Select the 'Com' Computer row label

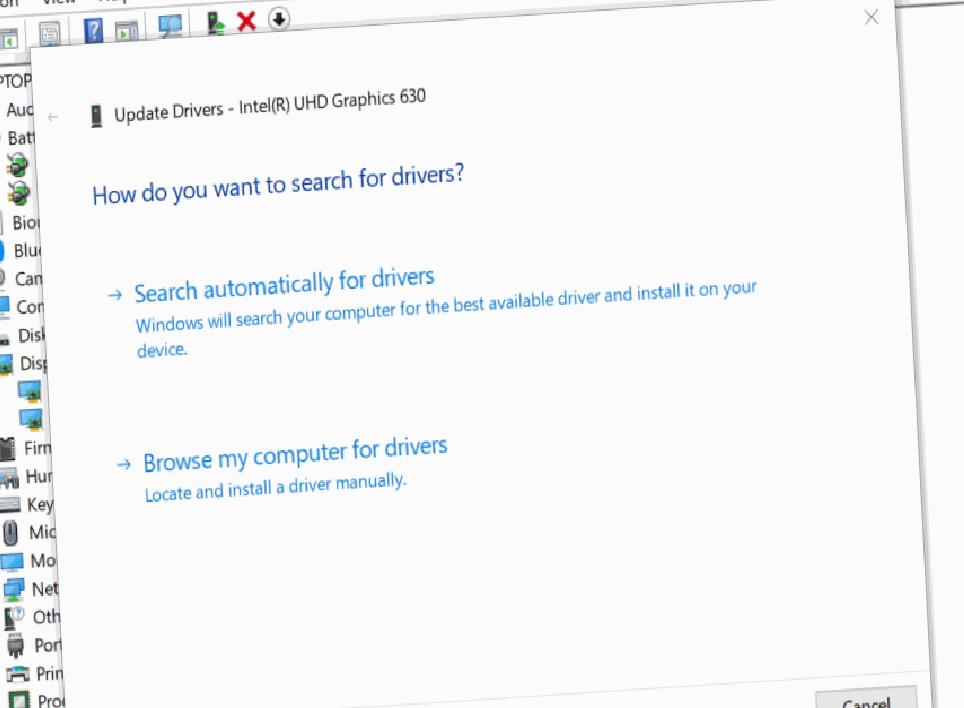point(30,307)
